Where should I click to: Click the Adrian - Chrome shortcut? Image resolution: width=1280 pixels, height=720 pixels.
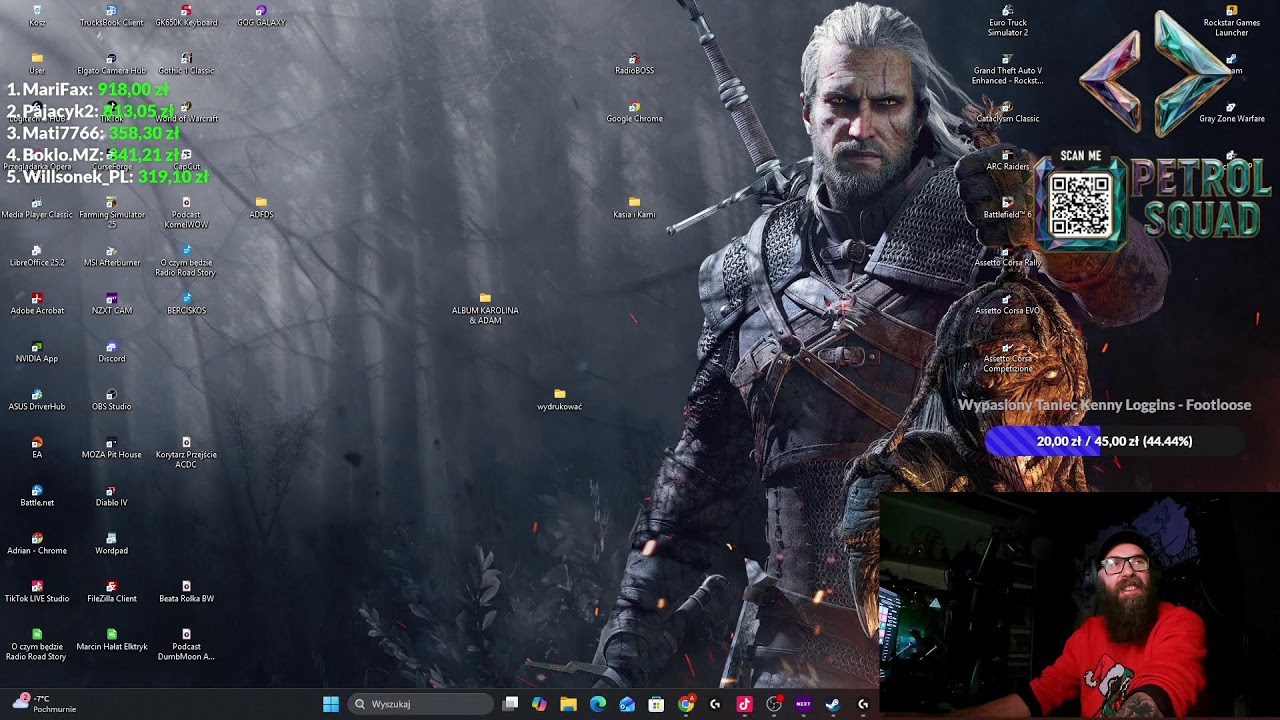click(x=37, y=543)
